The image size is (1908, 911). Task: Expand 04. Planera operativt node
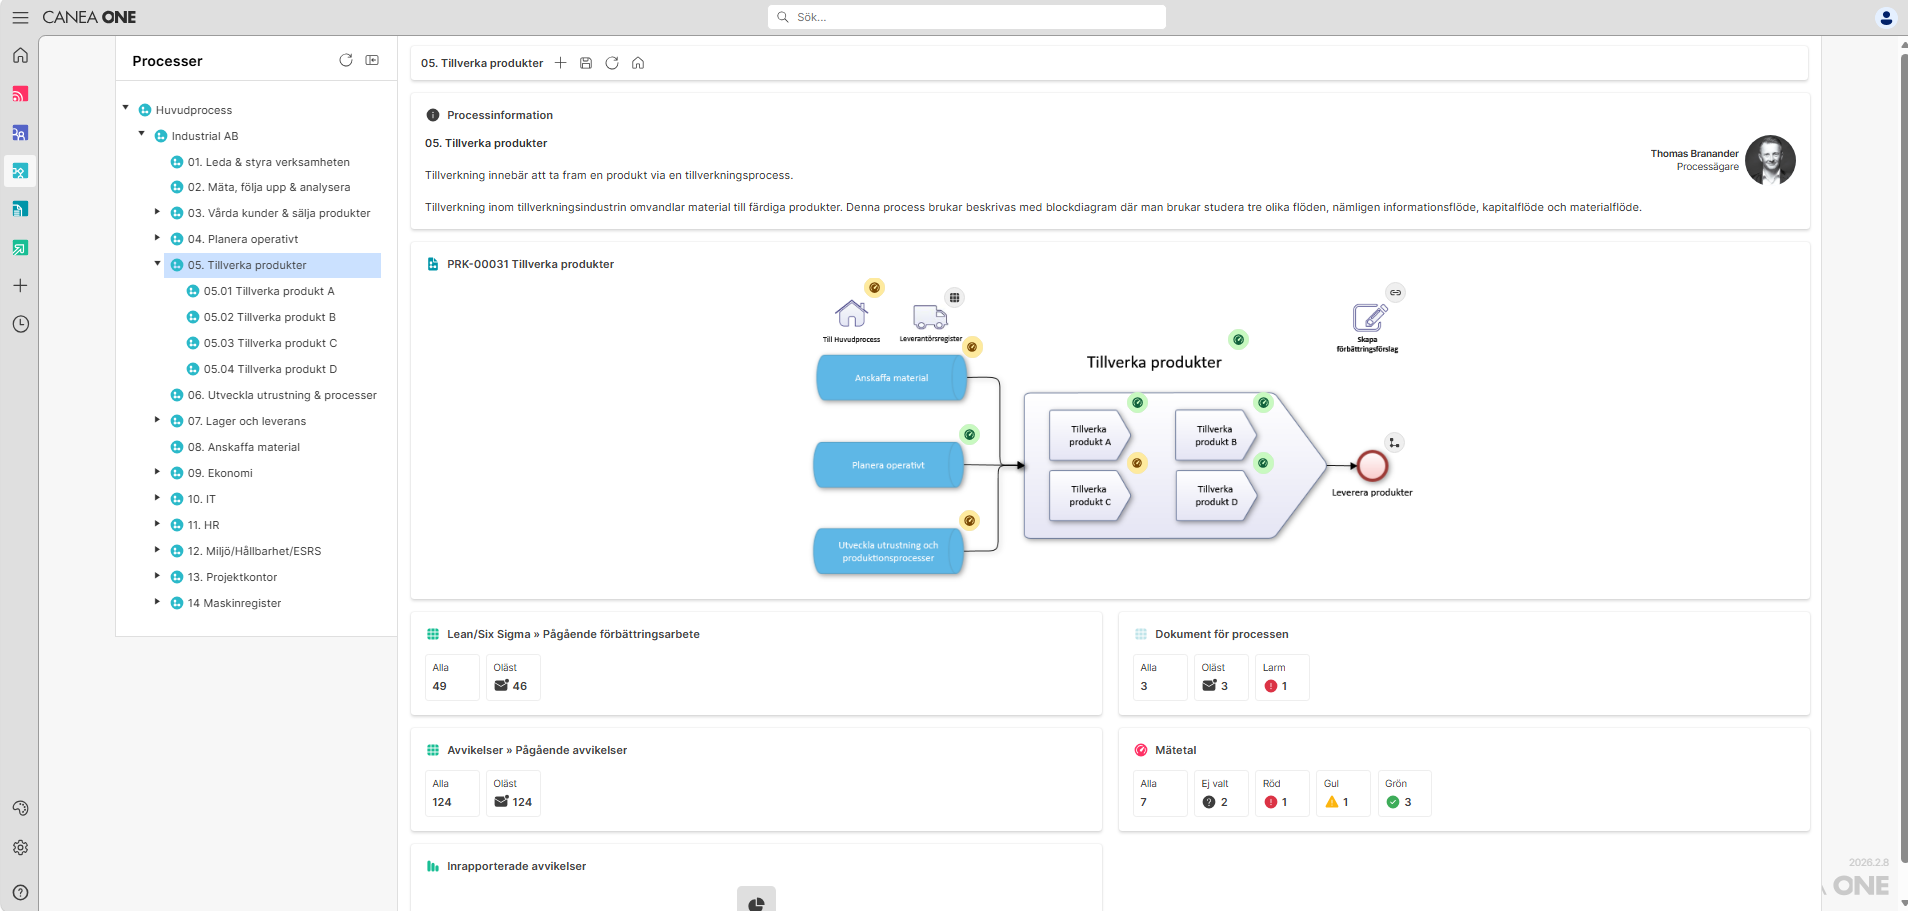click(157, 238)
